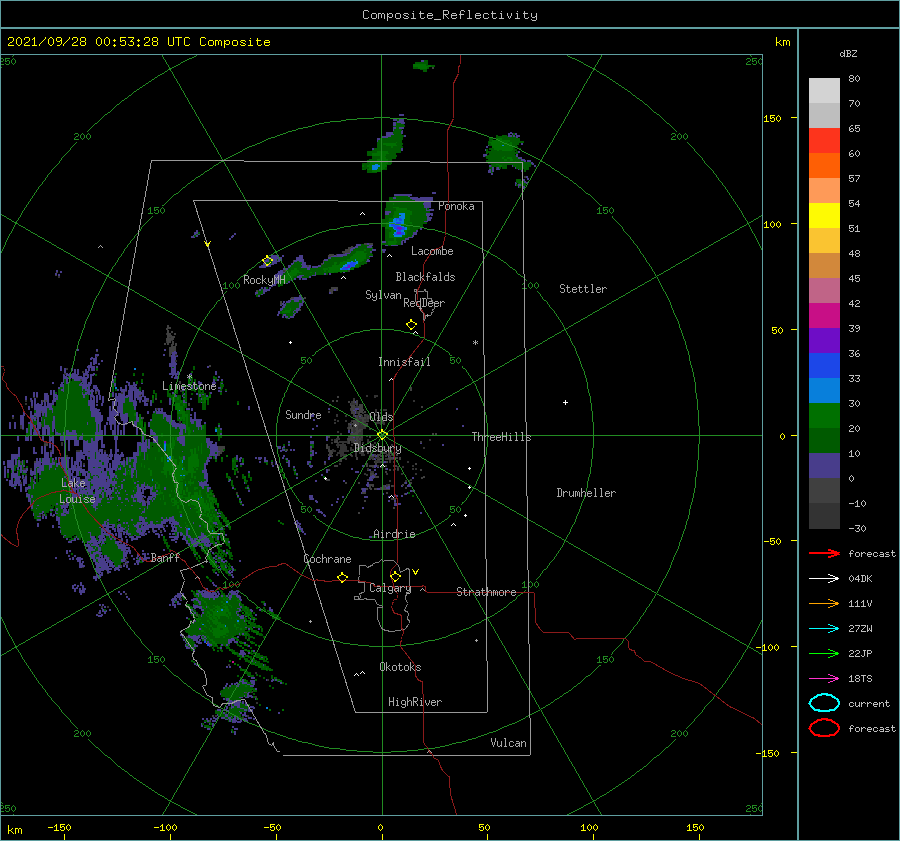Pick the lightest gray 70-80 dBZ swatch
This screenshot has height=841, width=900.
click(824, 91)
